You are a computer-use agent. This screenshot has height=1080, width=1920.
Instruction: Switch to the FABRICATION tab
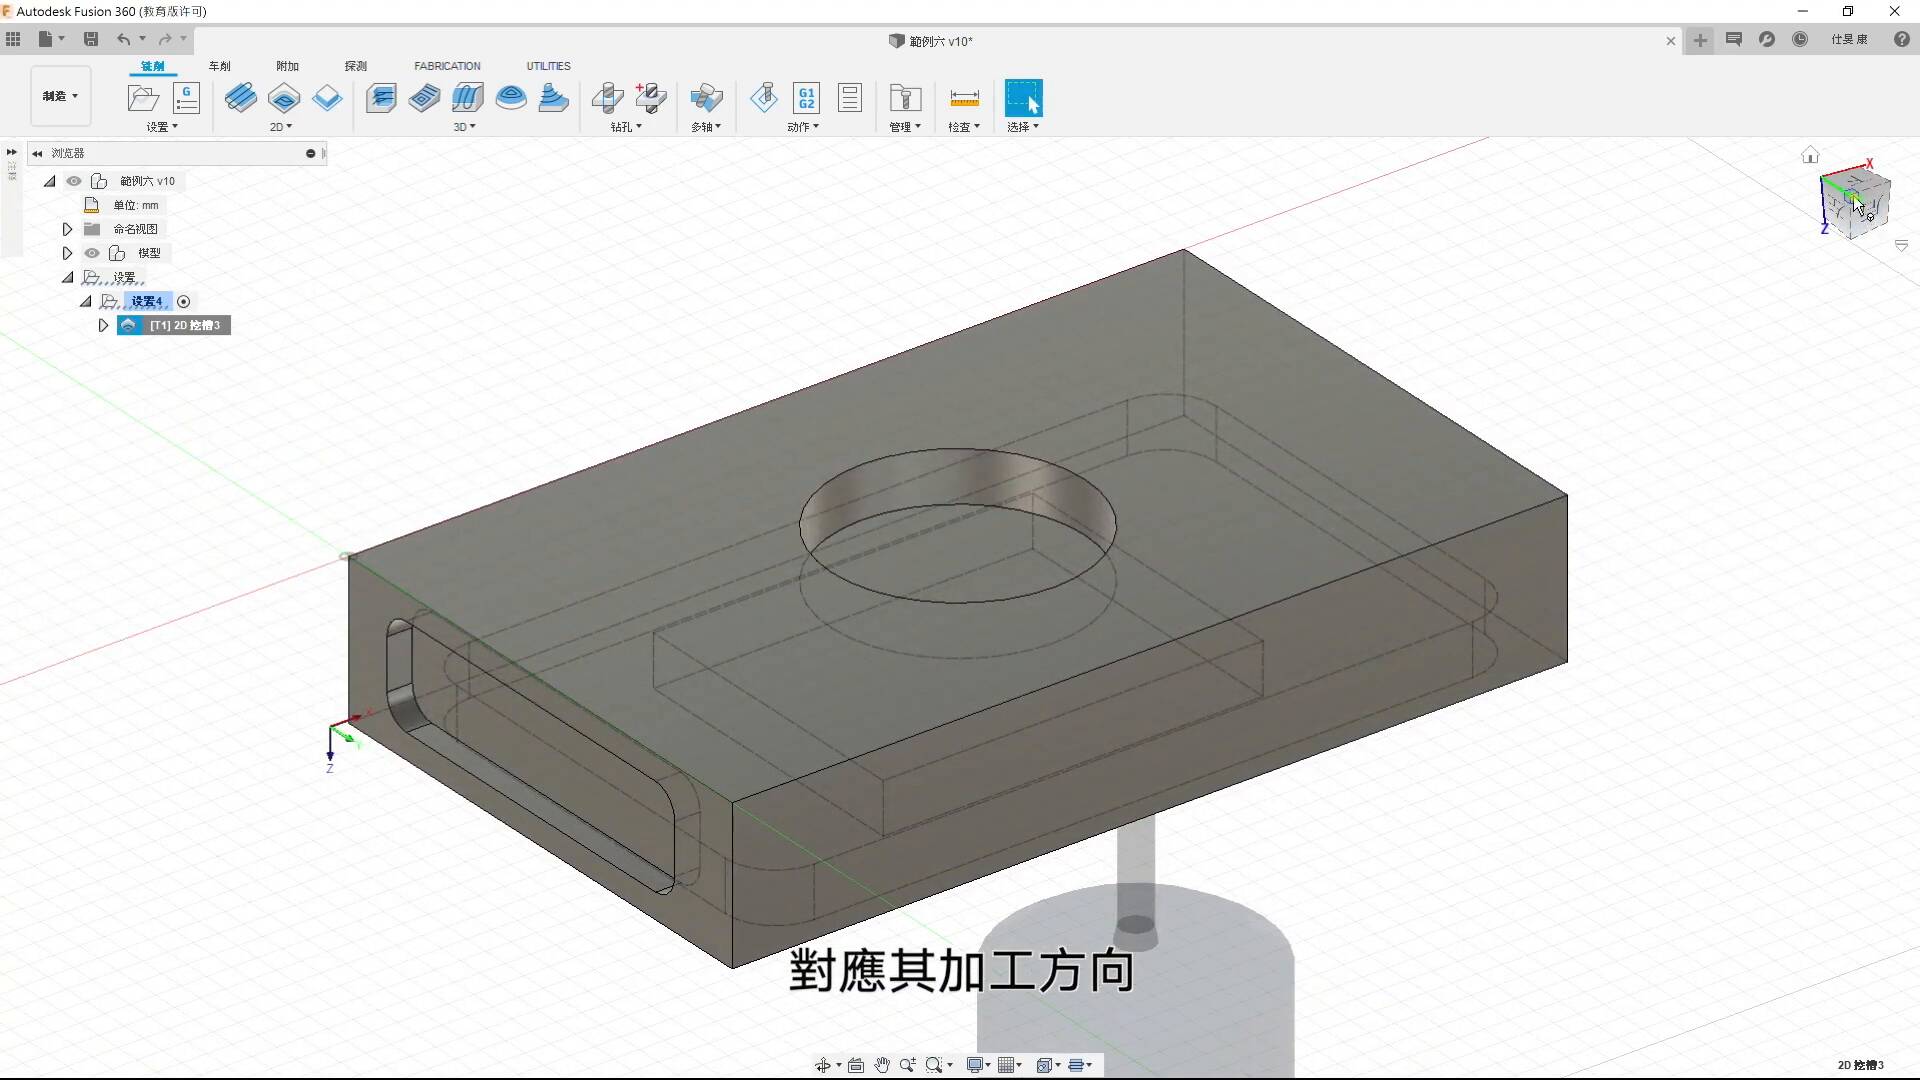pos(447,66)
